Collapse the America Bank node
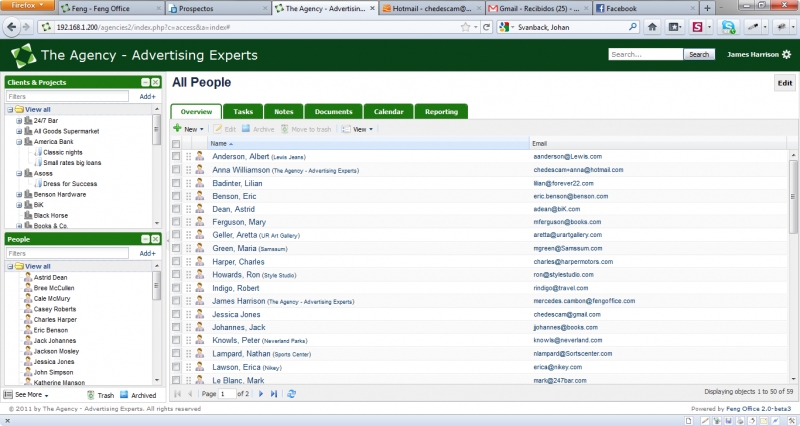The width and height of the screenshot is (800, 426). (19, 142)
